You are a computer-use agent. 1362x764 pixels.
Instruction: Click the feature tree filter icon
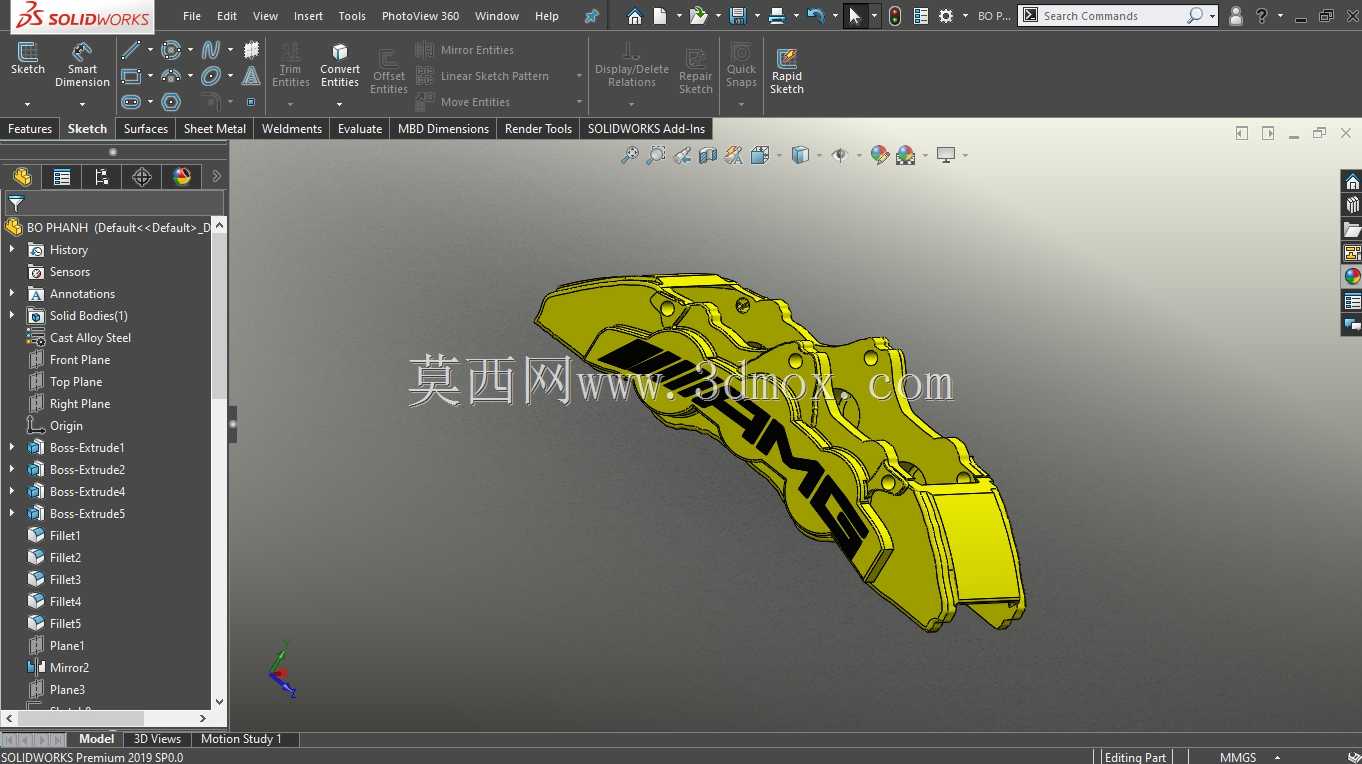tap(16, 203)
